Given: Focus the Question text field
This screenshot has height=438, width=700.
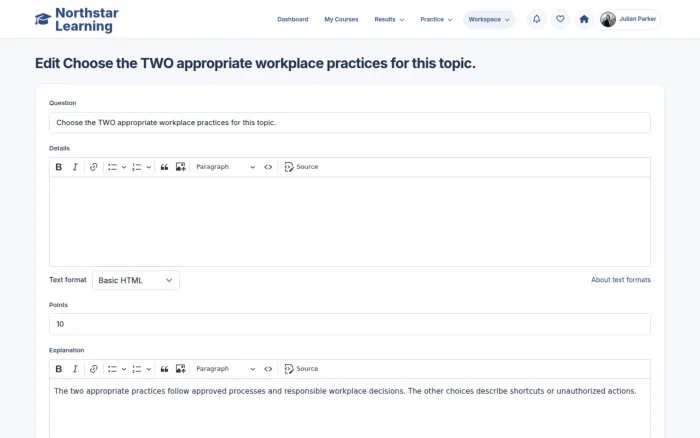Looking at the screenshot, I should click(x=350, y=123).
